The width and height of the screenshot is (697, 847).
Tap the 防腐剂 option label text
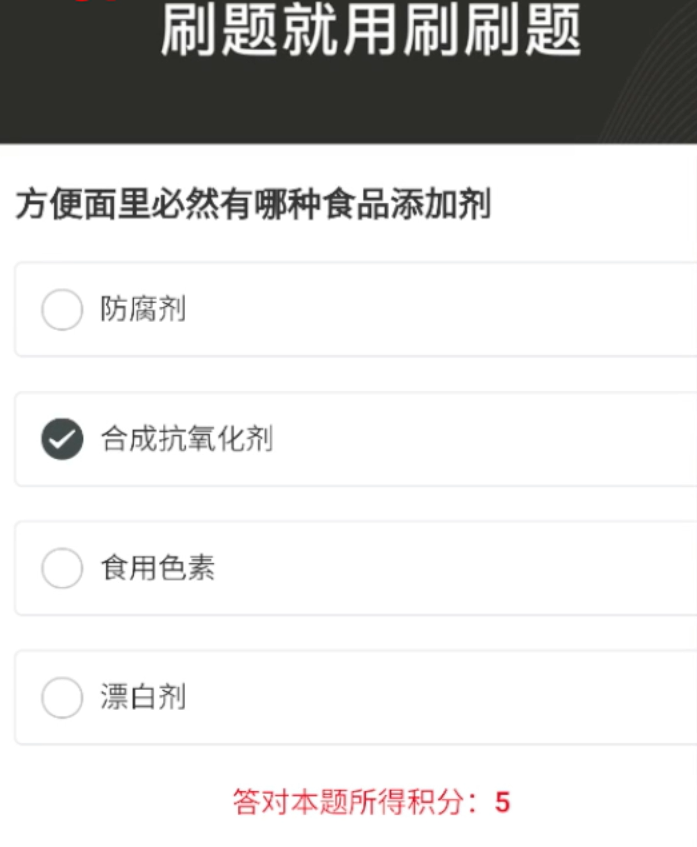tap(143, 309)
